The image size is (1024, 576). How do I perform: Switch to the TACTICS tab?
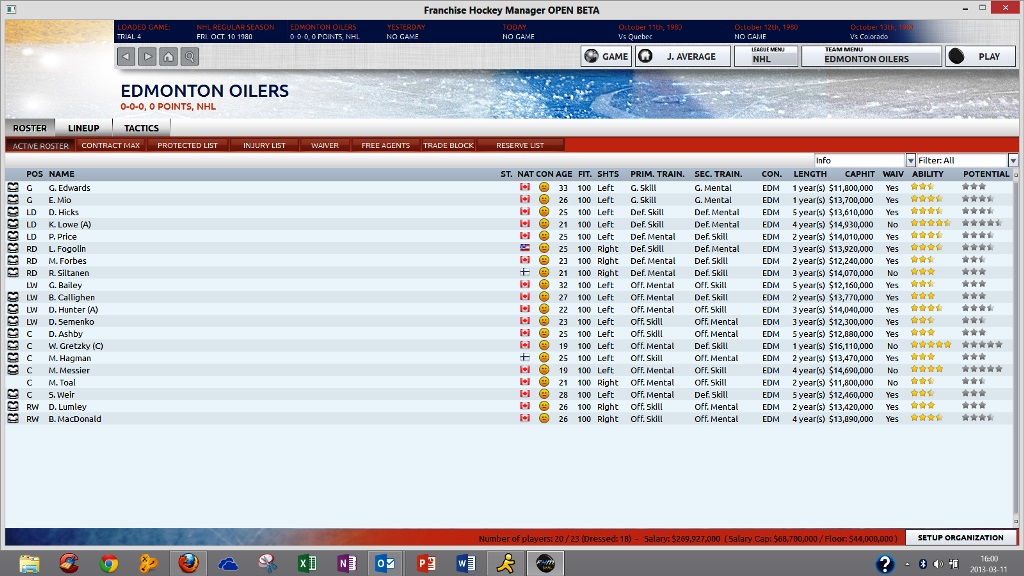(x=142, y=128)
